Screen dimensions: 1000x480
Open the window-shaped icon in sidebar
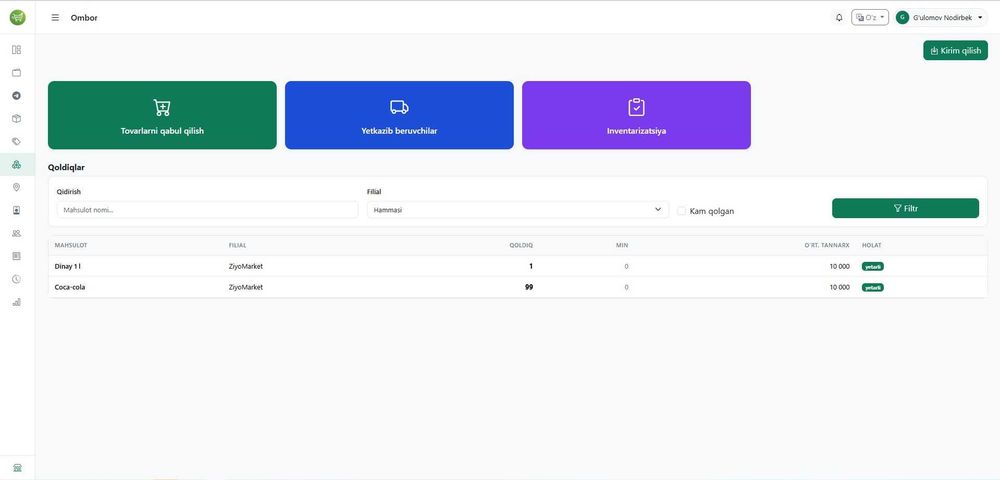coord(17,73)
